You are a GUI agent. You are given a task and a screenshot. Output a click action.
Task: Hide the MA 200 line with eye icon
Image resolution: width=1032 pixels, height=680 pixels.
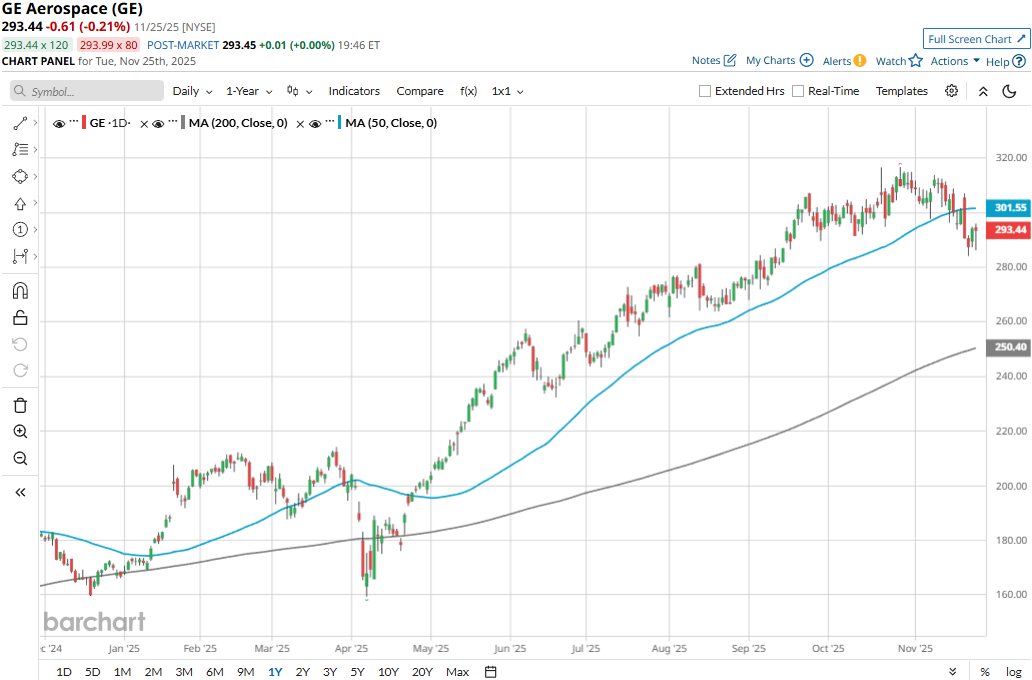tap(158, 123)
